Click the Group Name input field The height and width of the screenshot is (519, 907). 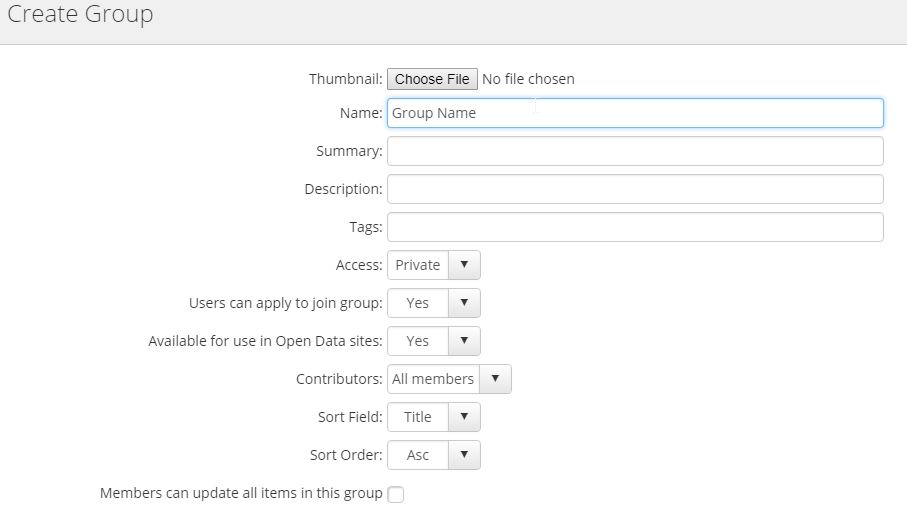635,113
